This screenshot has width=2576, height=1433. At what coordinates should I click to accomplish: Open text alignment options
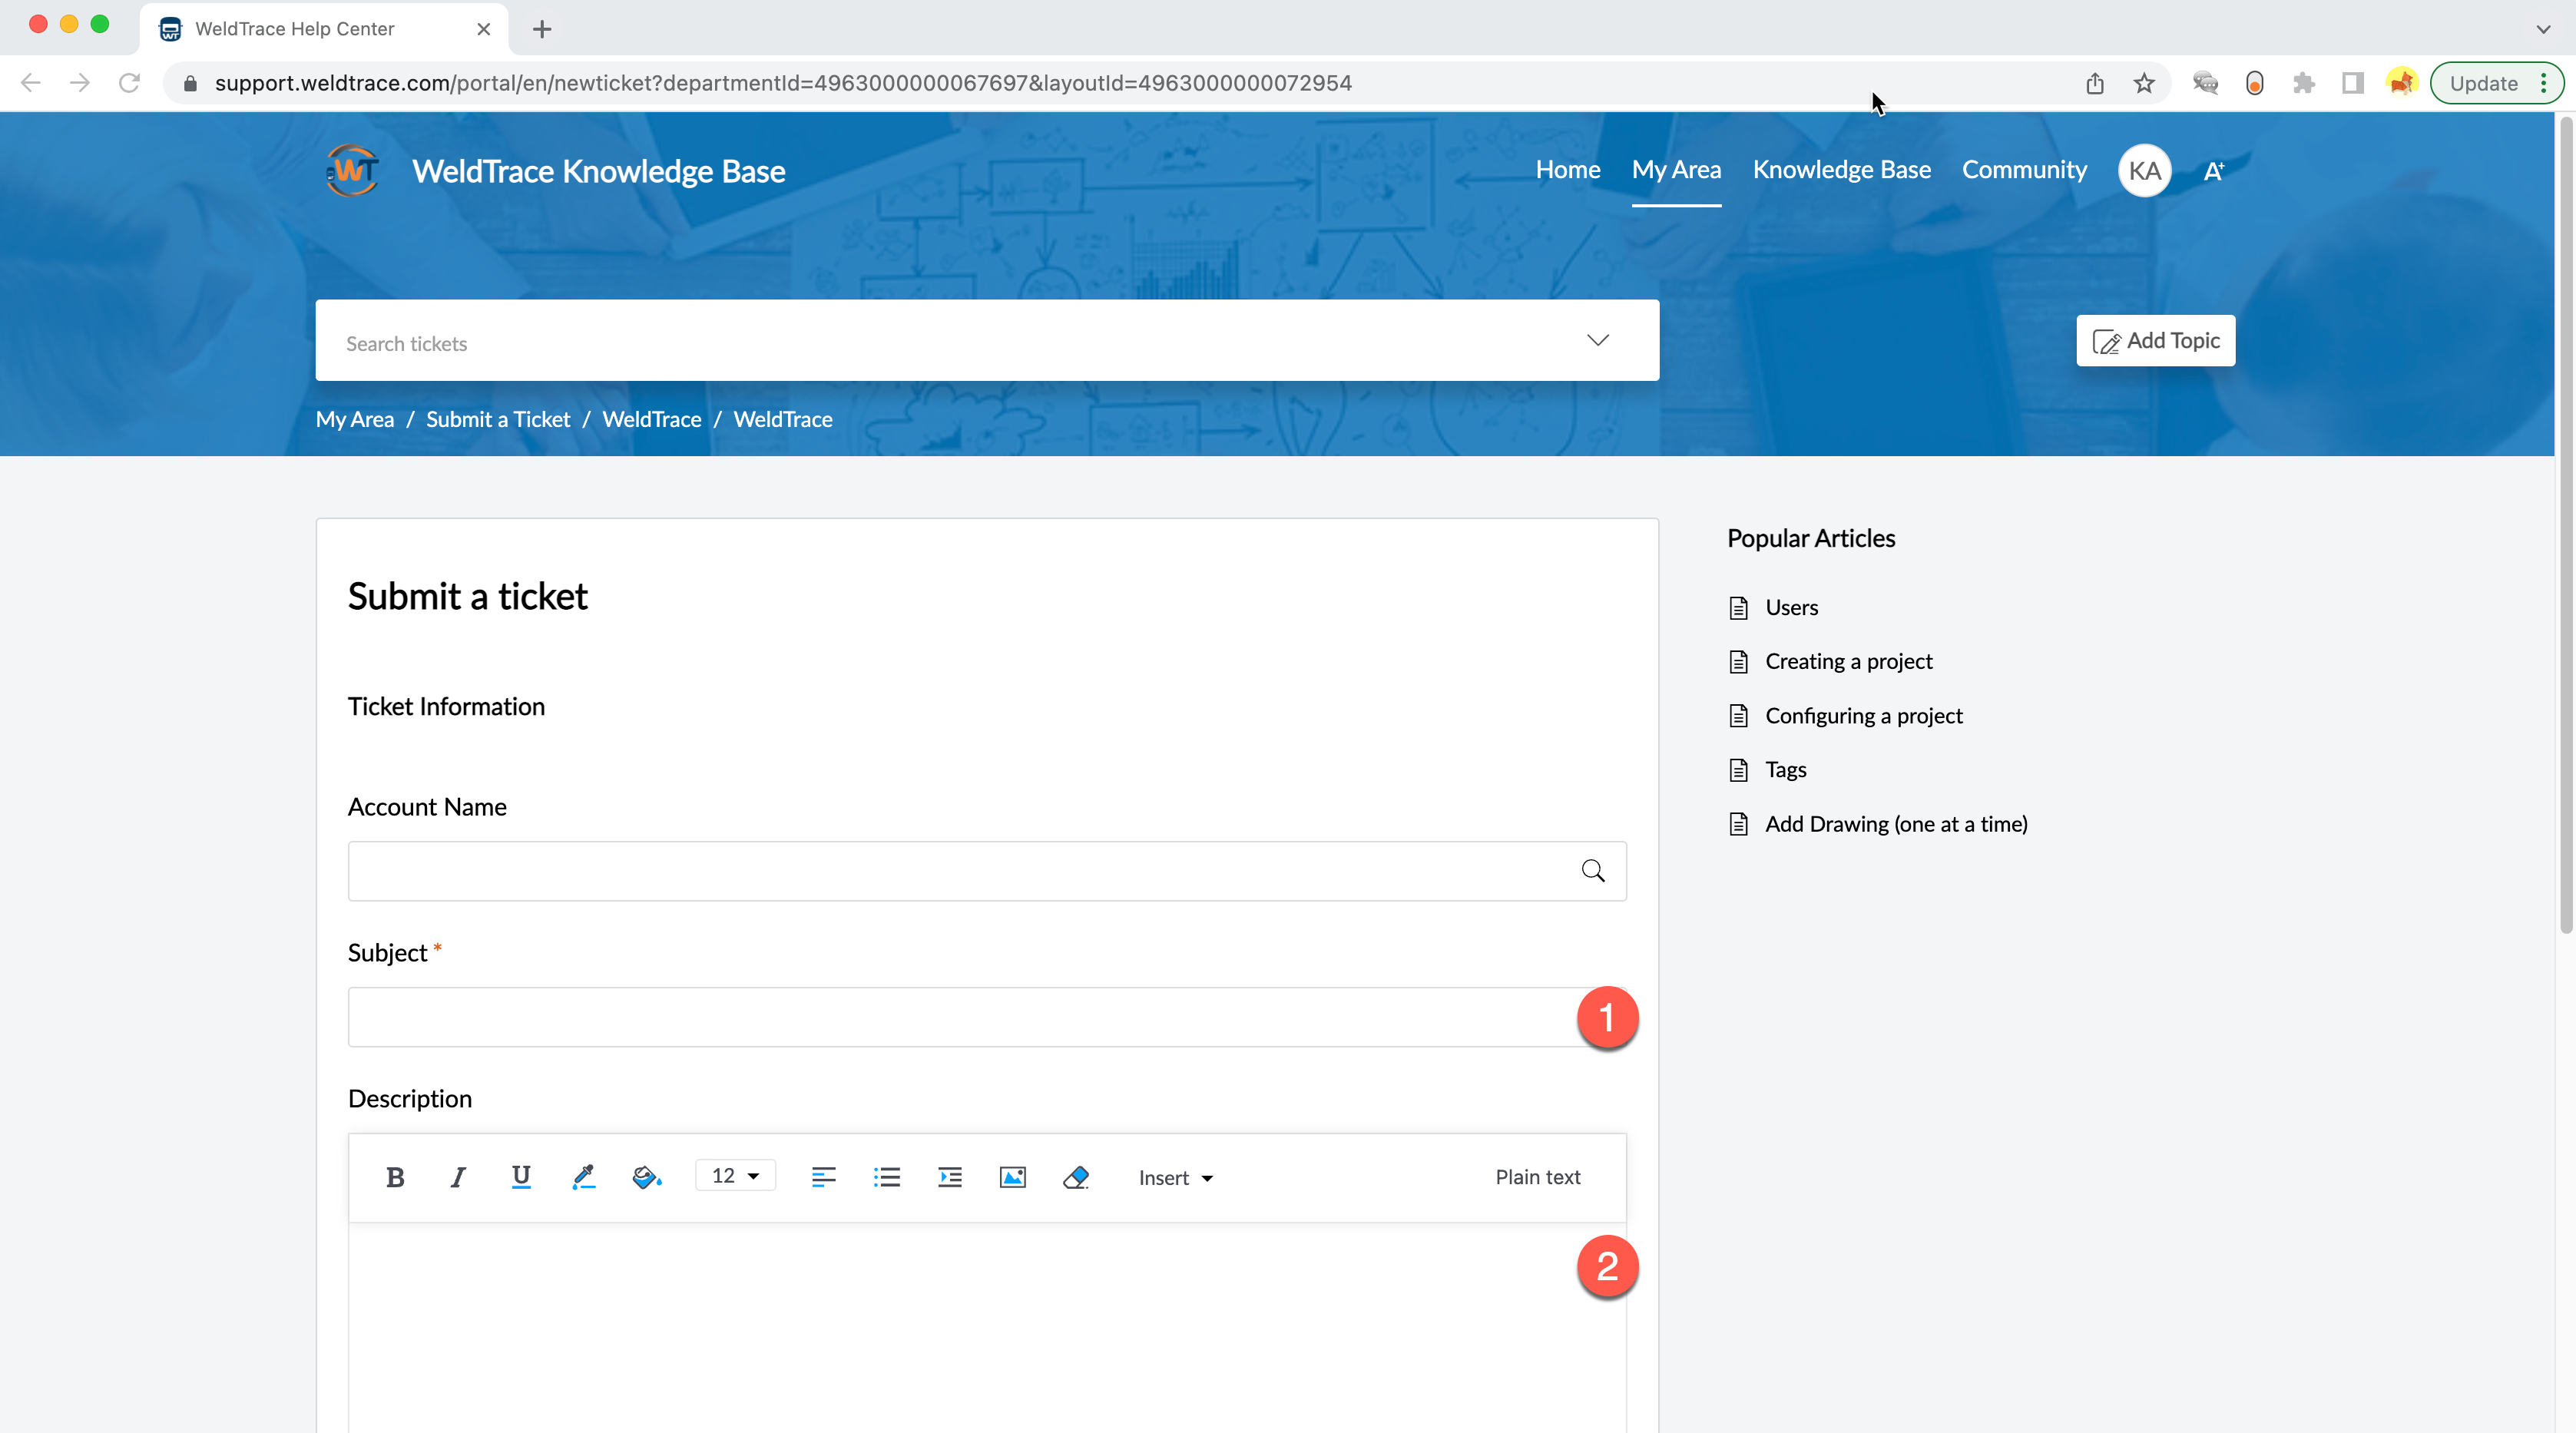[824, 1177]
